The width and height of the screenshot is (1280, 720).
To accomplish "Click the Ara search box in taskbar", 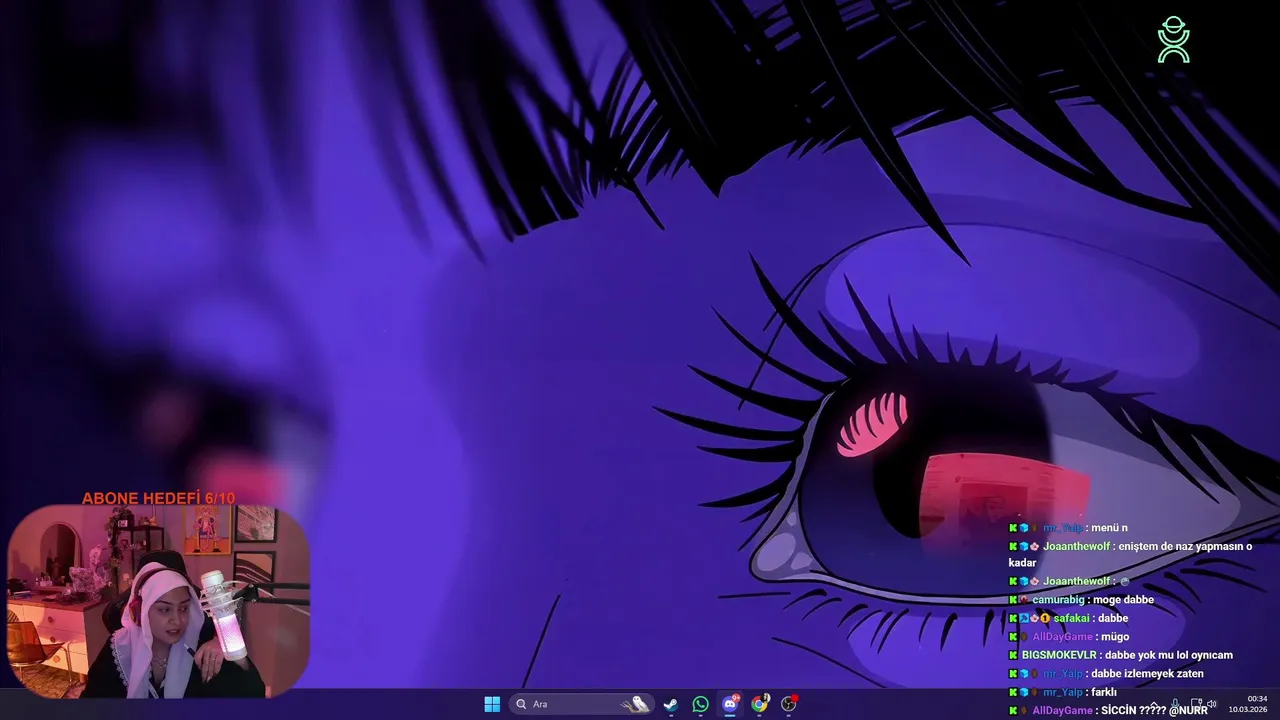I will click(x=581, y=704).
